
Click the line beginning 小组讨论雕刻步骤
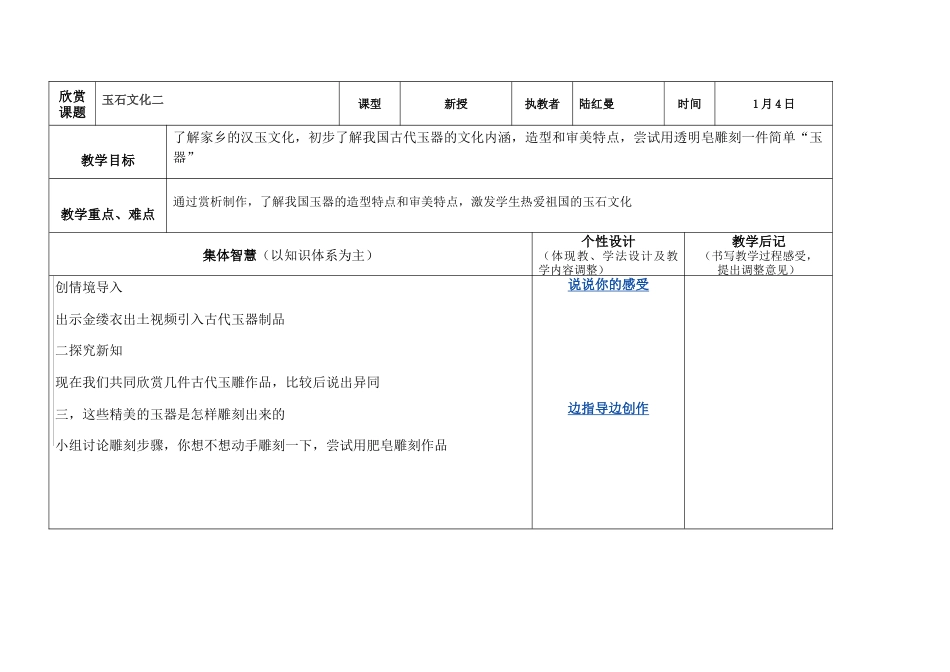[x=252, y=445]
